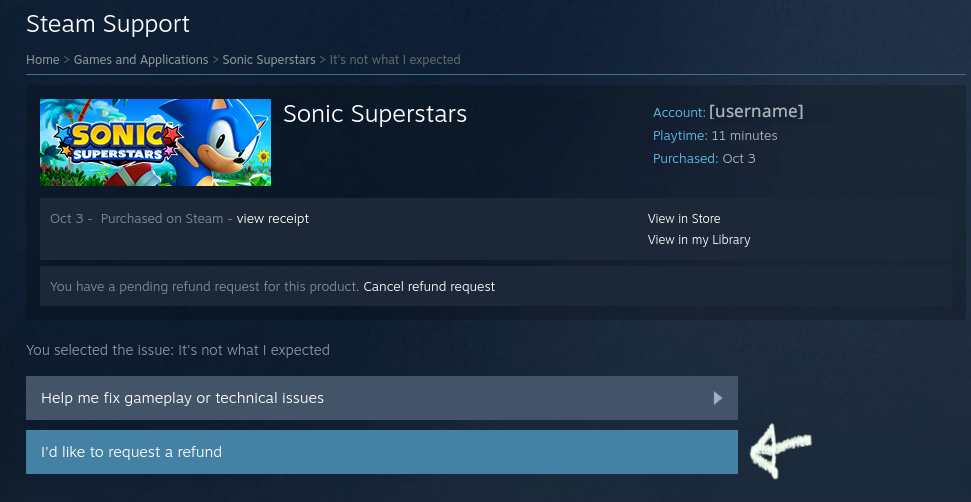Screen dimensions: 971x502
Task: Click the Sonic Superstars game banner image
Action: [x=155, y=142]
